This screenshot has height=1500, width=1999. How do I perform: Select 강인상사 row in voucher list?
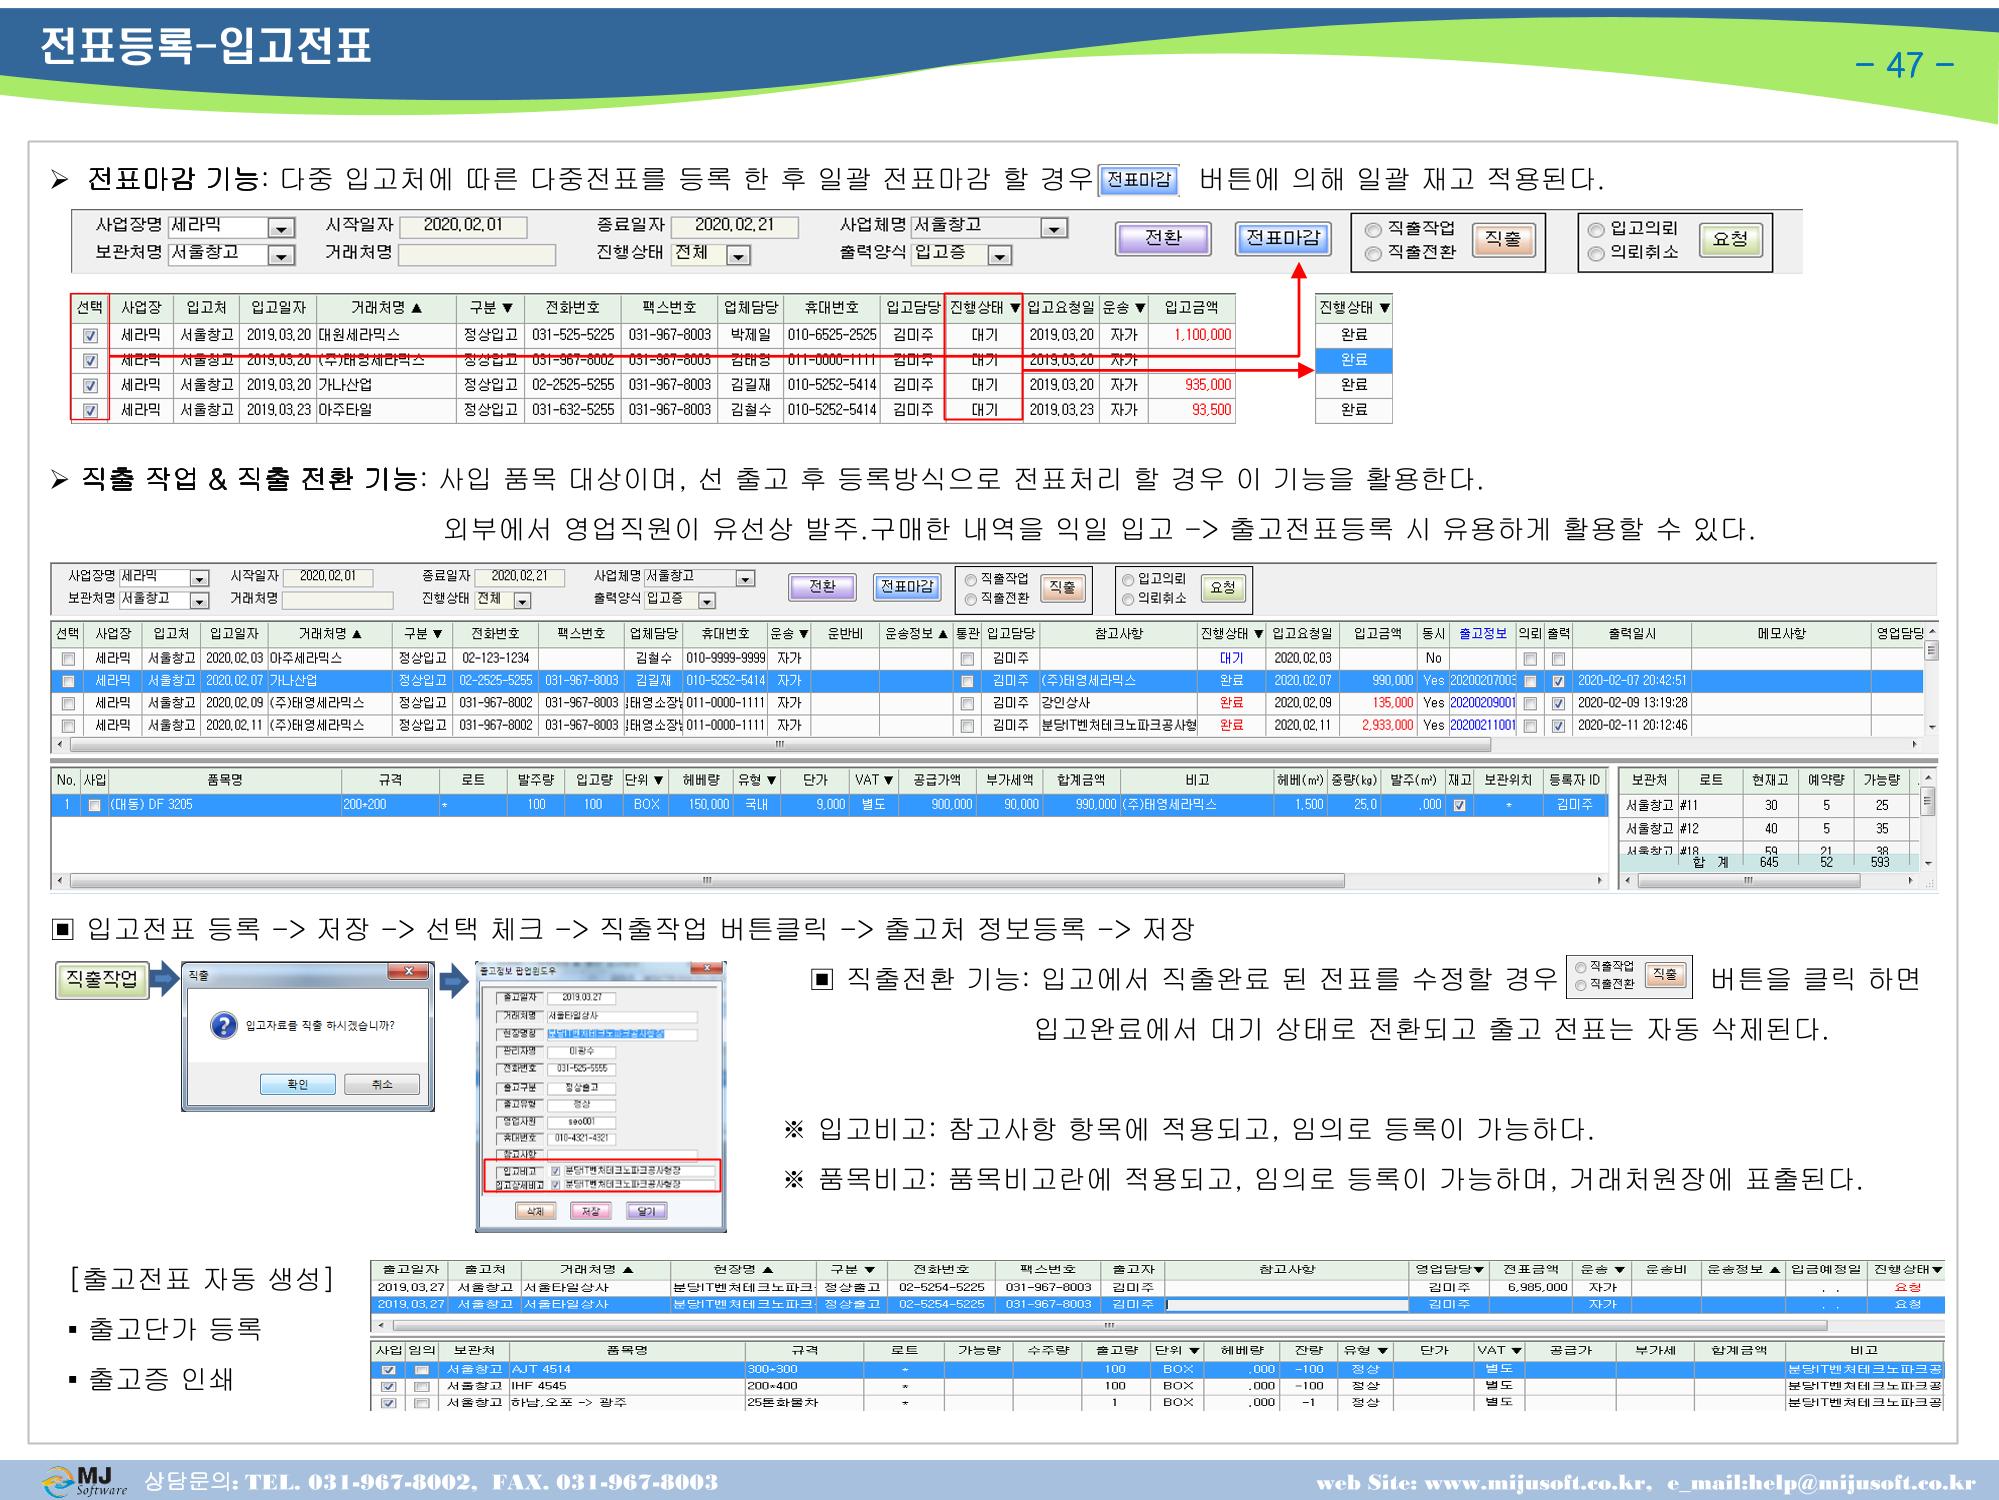[x=988, y=703]
